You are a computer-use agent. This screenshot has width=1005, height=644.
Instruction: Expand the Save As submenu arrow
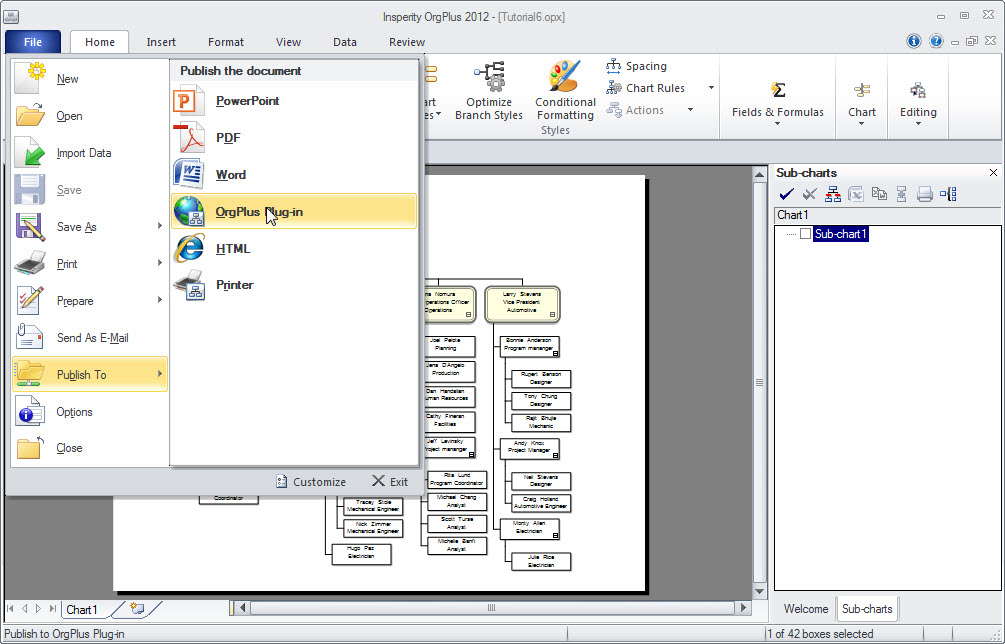(x=160, y=226)
